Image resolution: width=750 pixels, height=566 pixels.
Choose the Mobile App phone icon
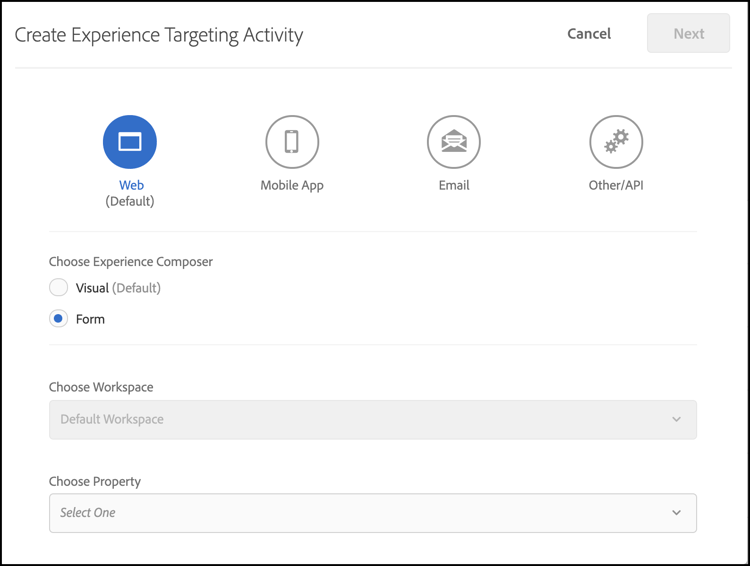(292, 141)
